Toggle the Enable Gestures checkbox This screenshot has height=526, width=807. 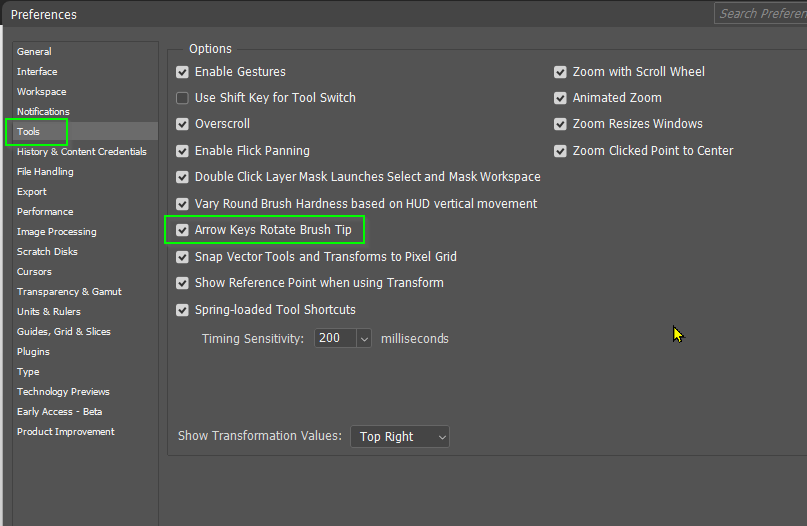click(x=182, y=72)
